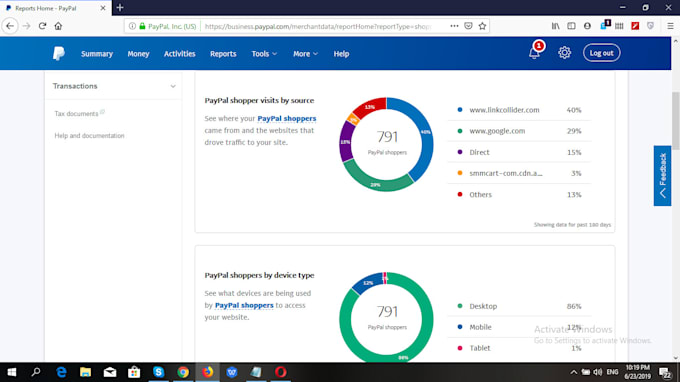Open Skype from taskbar
This screenshot has width=680, height=382.
(158, 372)
